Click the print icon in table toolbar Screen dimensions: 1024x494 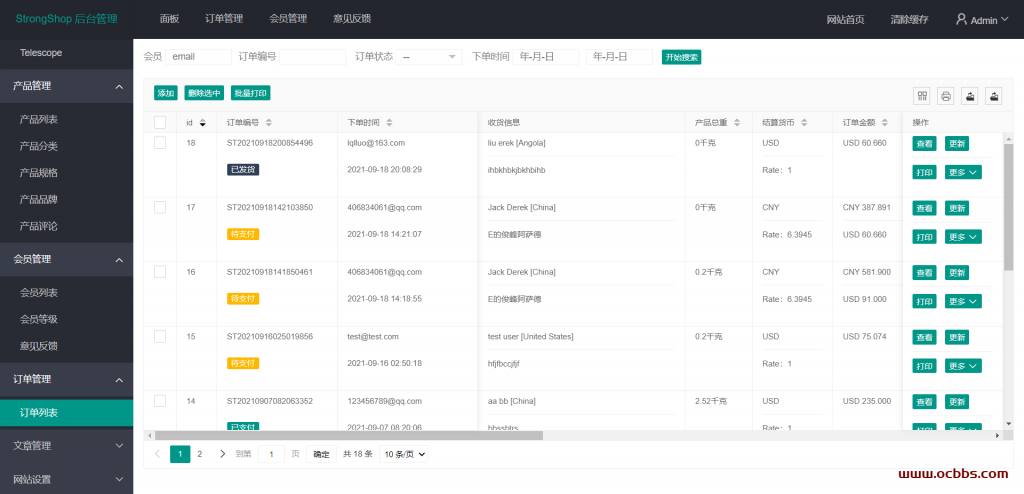click(946, 96)
